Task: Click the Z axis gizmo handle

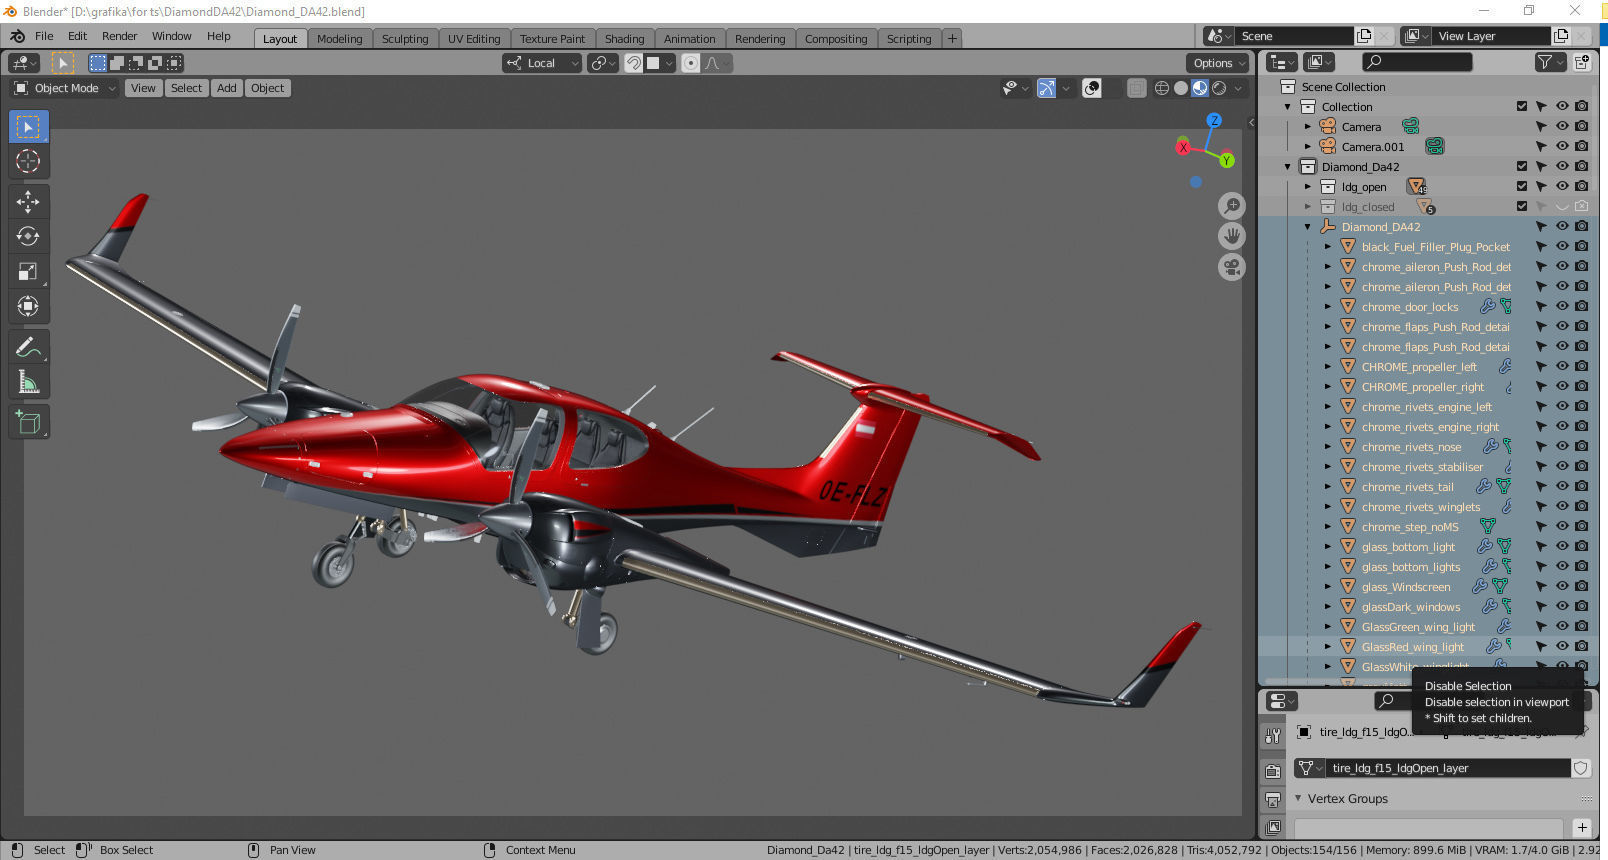Action: pos(1214,120)
